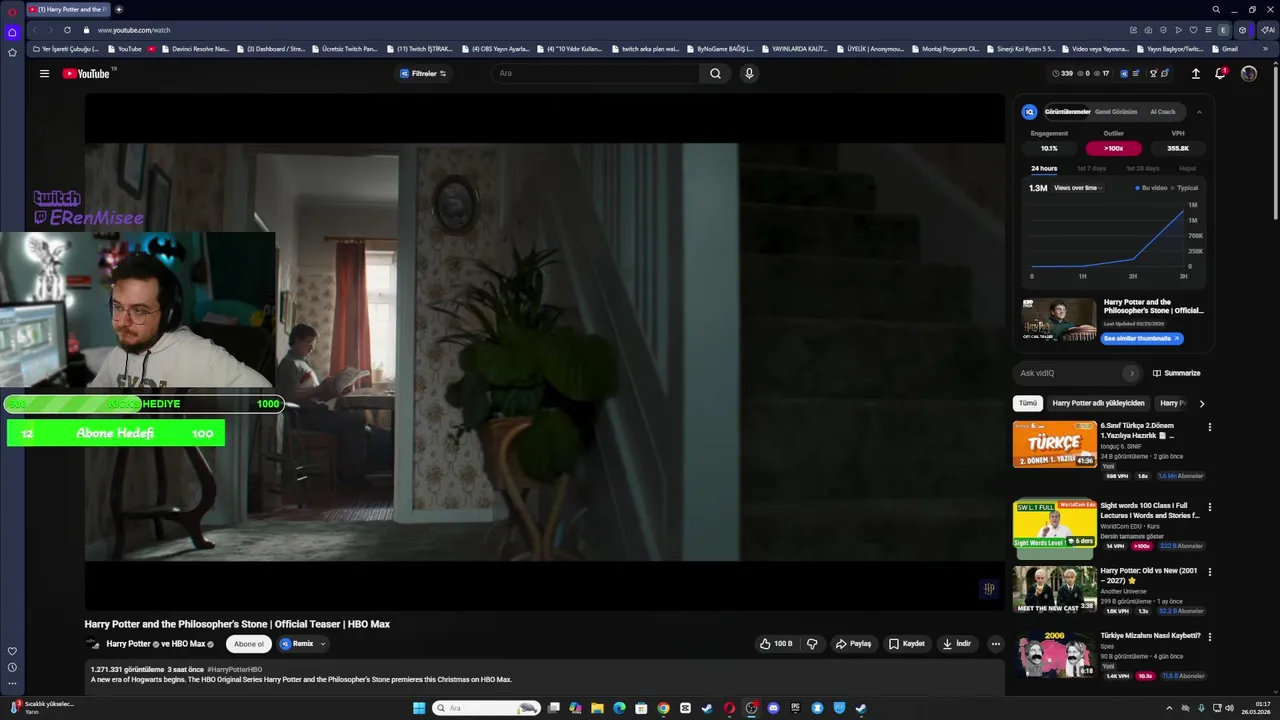Send the Ask vidIQ question arrow
The image size is (1280, 720).
(1131, 373)
